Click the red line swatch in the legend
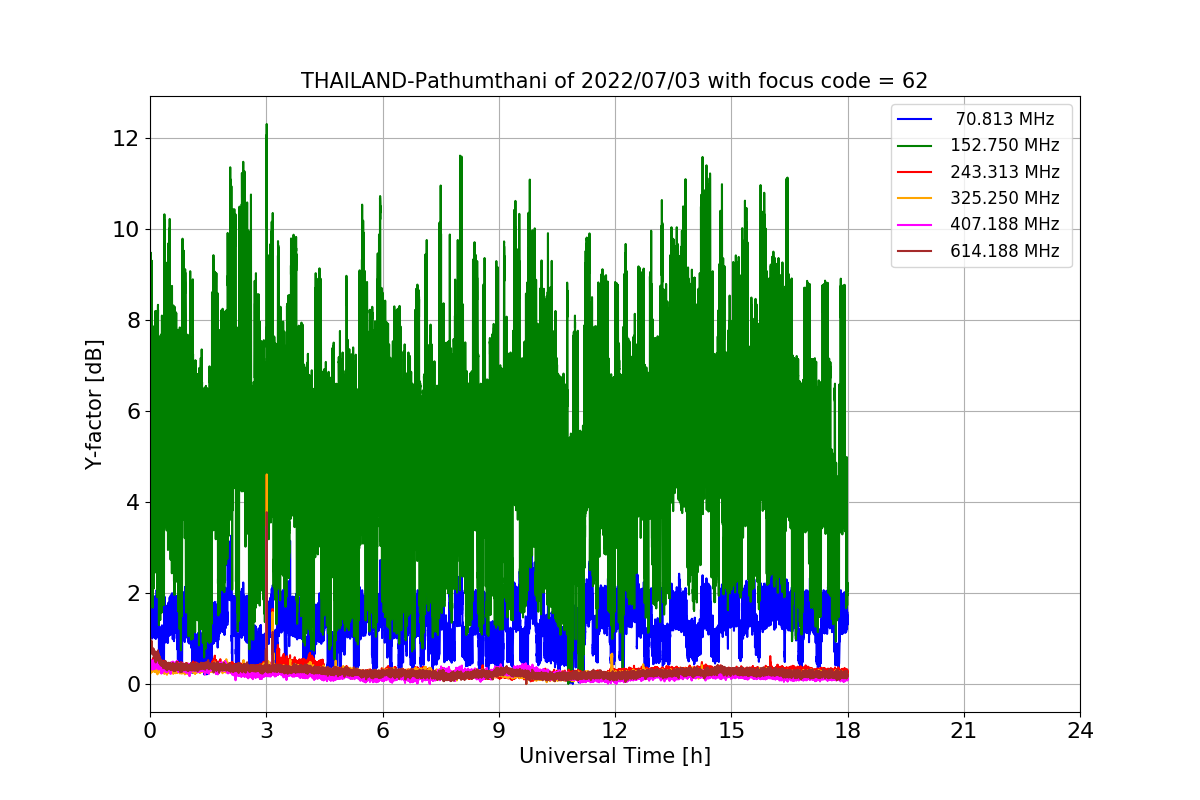 pyautogui.click(x=915, y=172)
